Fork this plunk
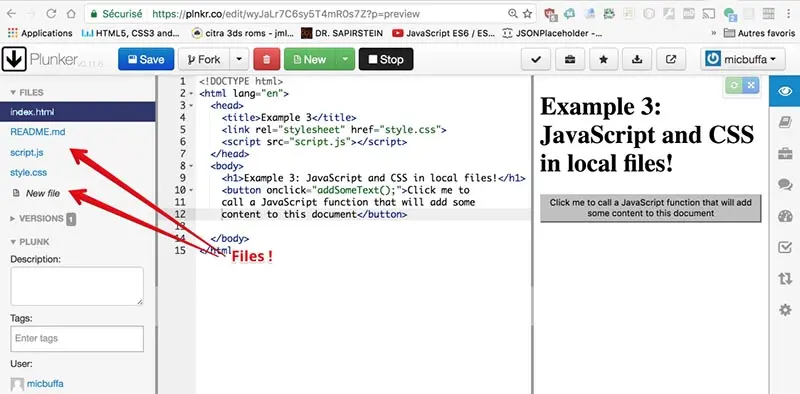Screen dimensions: 800x394 pyautogui.click(x=204, y=59)
